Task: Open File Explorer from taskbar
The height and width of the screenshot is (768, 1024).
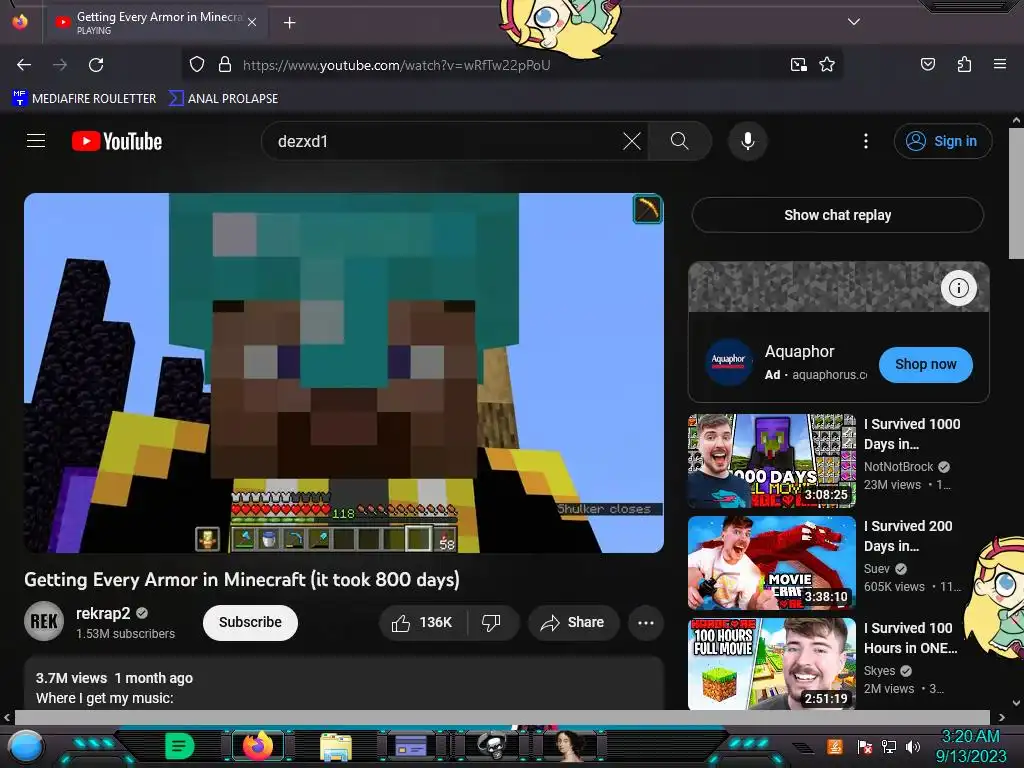Action: pyautogui.click(x=336, y=747)
